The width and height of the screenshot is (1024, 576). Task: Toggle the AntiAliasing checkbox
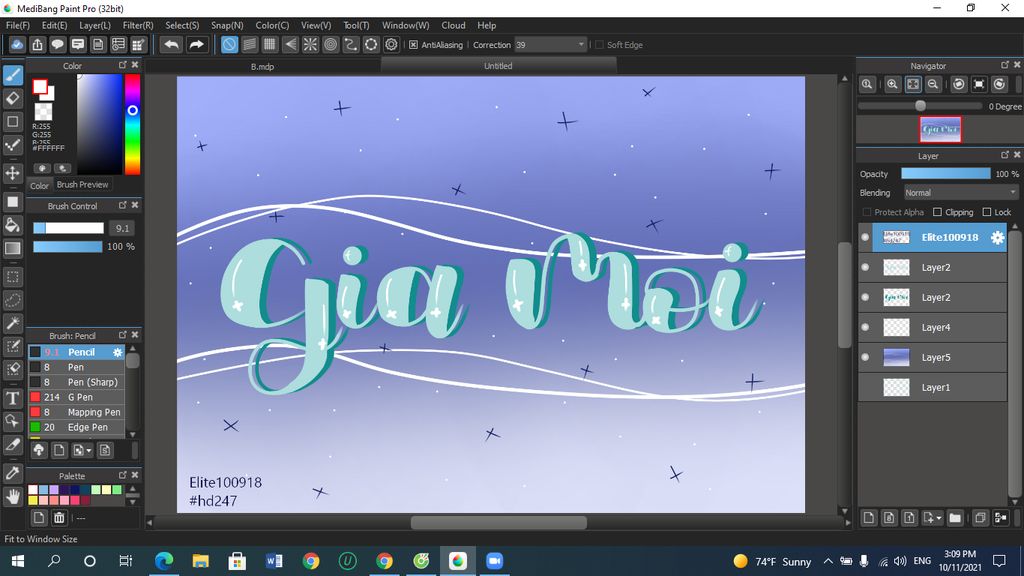413,44
